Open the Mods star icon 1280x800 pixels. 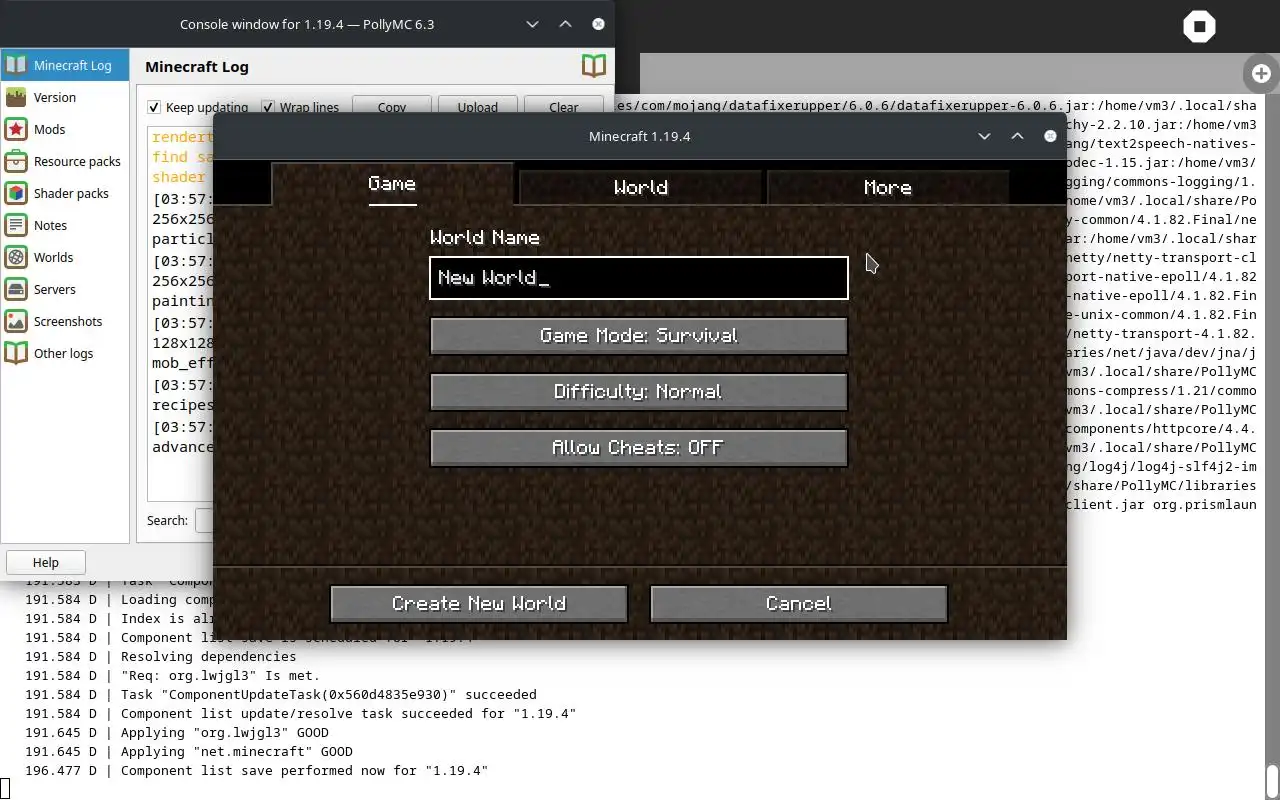click(x=16, y=129)
